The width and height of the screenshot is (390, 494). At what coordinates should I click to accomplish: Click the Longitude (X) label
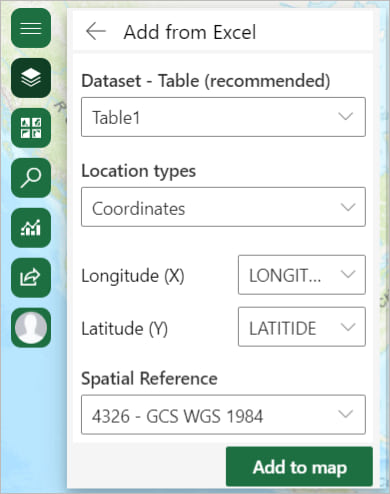coord(133,276)
